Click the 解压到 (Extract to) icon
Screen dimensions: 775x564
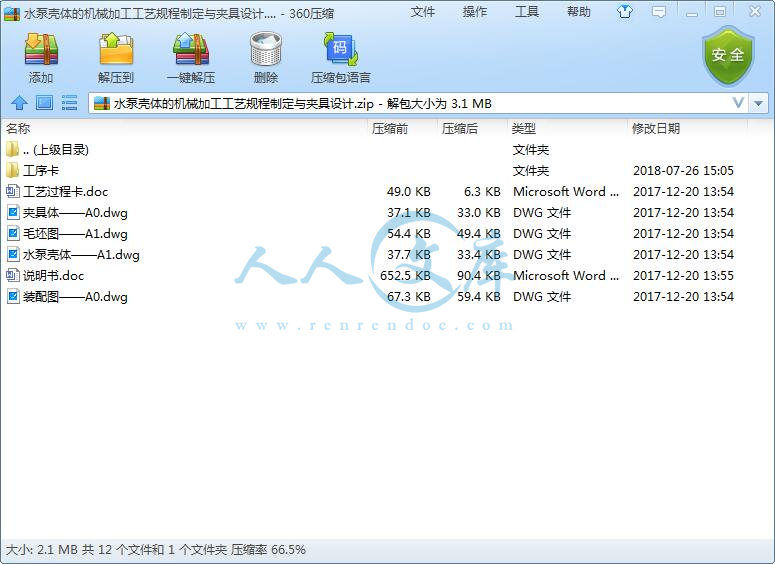pyautogui.click(x=116, y=49)
